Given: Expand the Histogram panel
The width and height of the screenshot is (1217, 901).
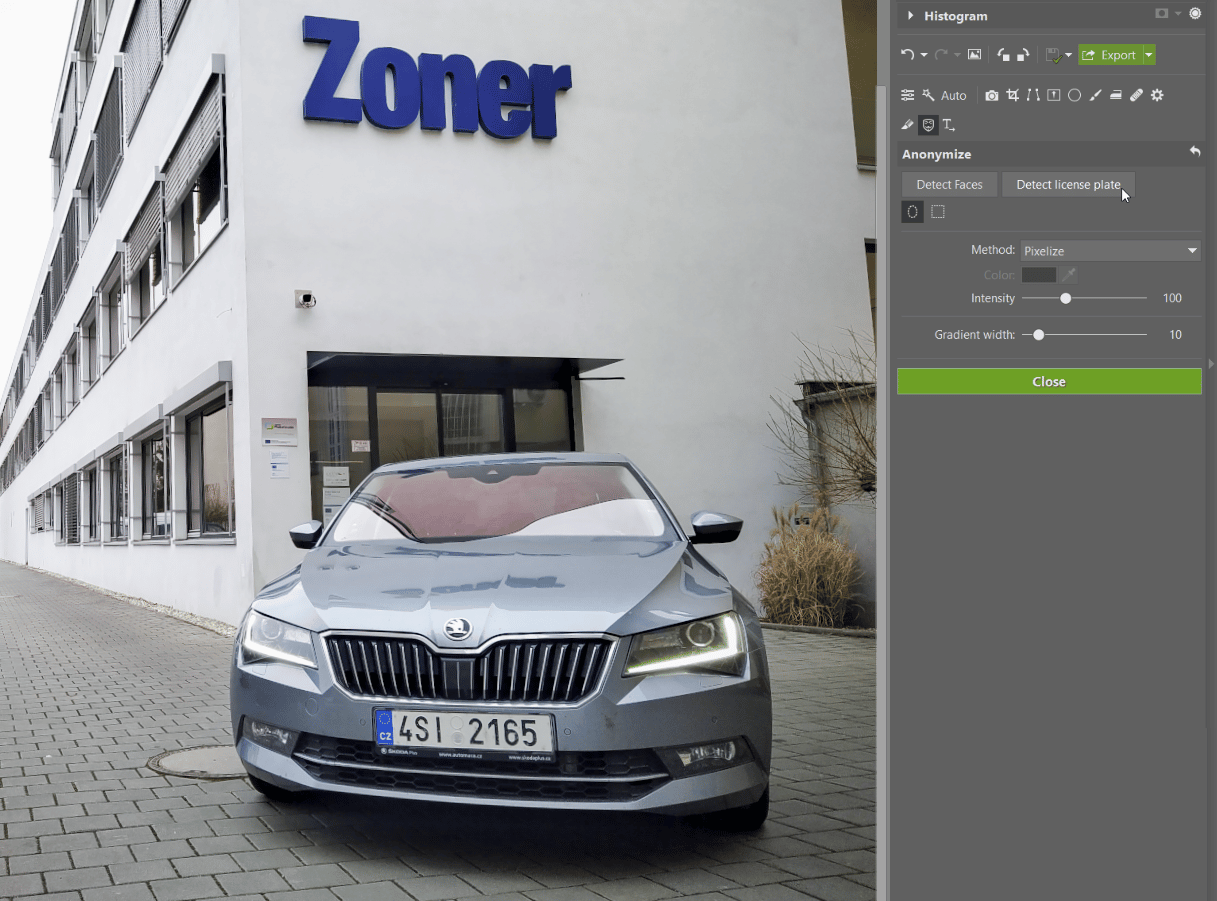Looking at the screenshot, I should click(x=910, y=16).
